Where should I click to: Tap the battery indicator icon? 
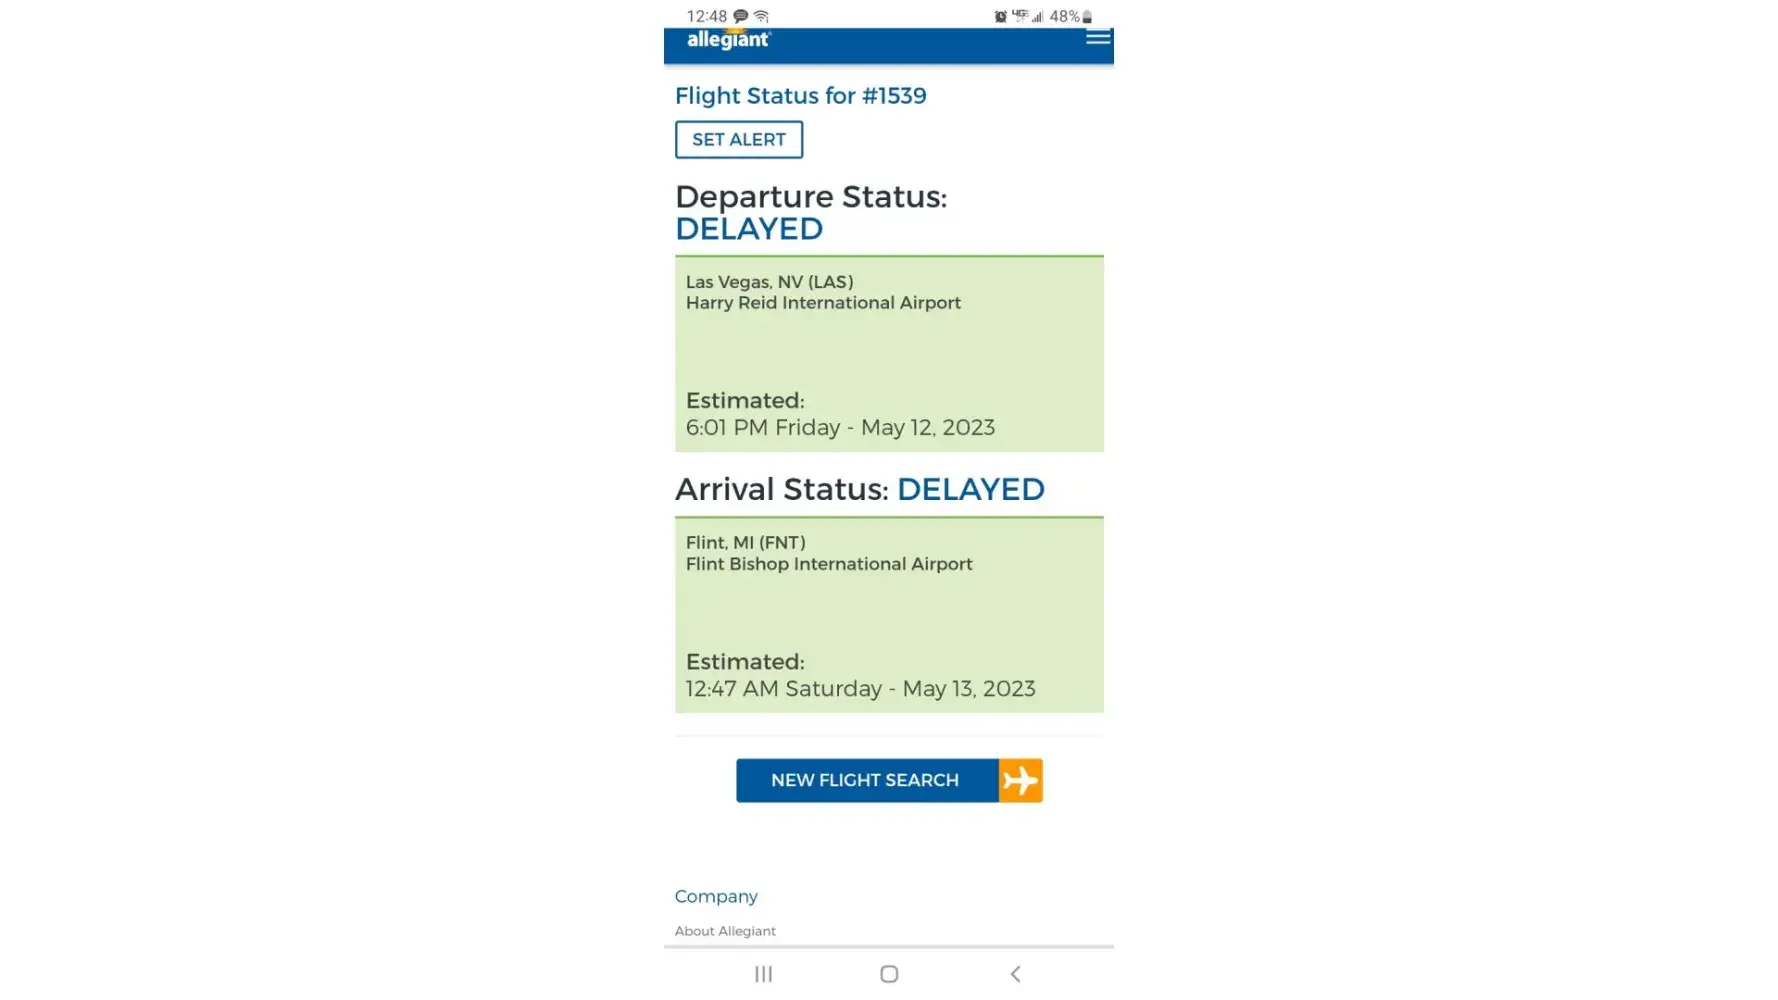[x=1087, y=17]
